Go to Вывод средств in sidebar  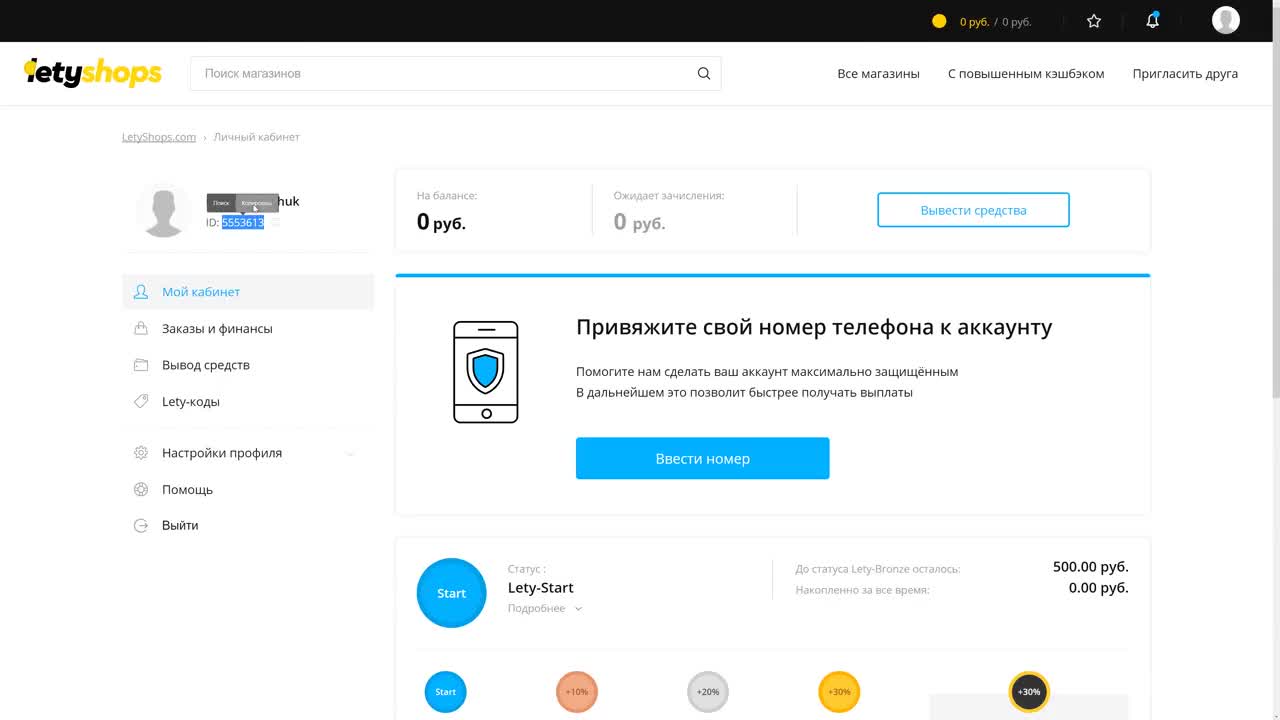[x=206, y=365]
